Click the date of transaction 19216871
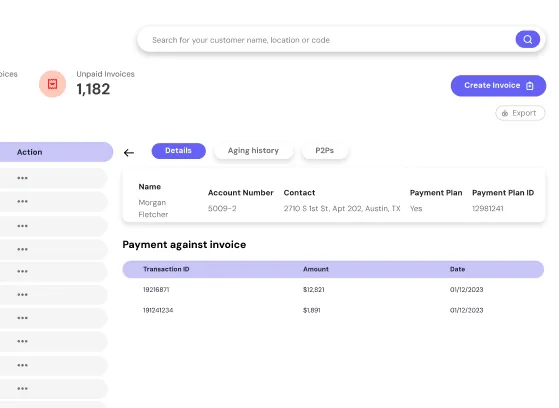 click(x=466, y=290)
